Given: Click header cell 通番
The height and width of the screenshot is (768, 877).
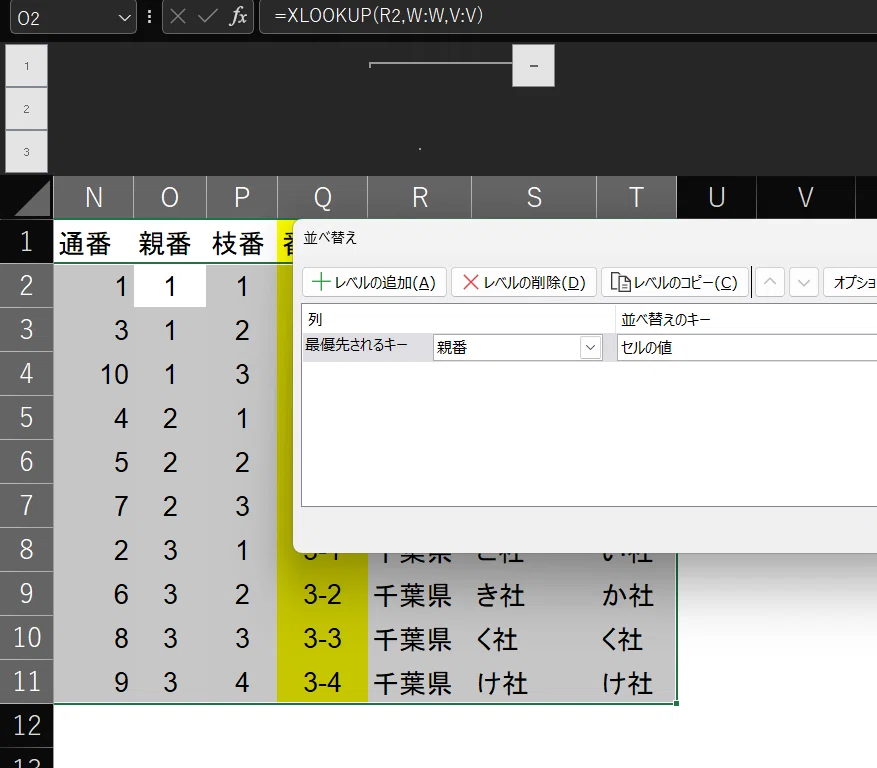Looking at the screenshot, I should click(x=93, y=242).
